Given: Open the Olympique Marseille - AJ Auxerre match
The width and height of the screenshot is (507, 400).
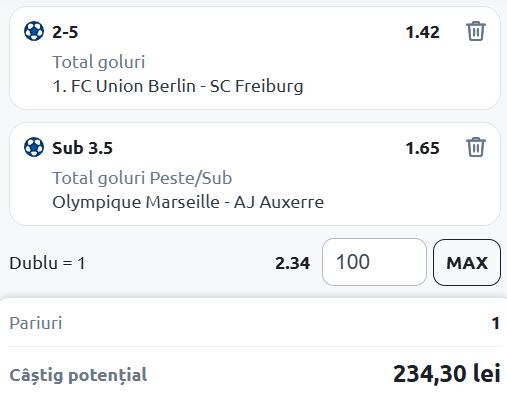Looking at the screenshot, I should (x=188, y=202).
